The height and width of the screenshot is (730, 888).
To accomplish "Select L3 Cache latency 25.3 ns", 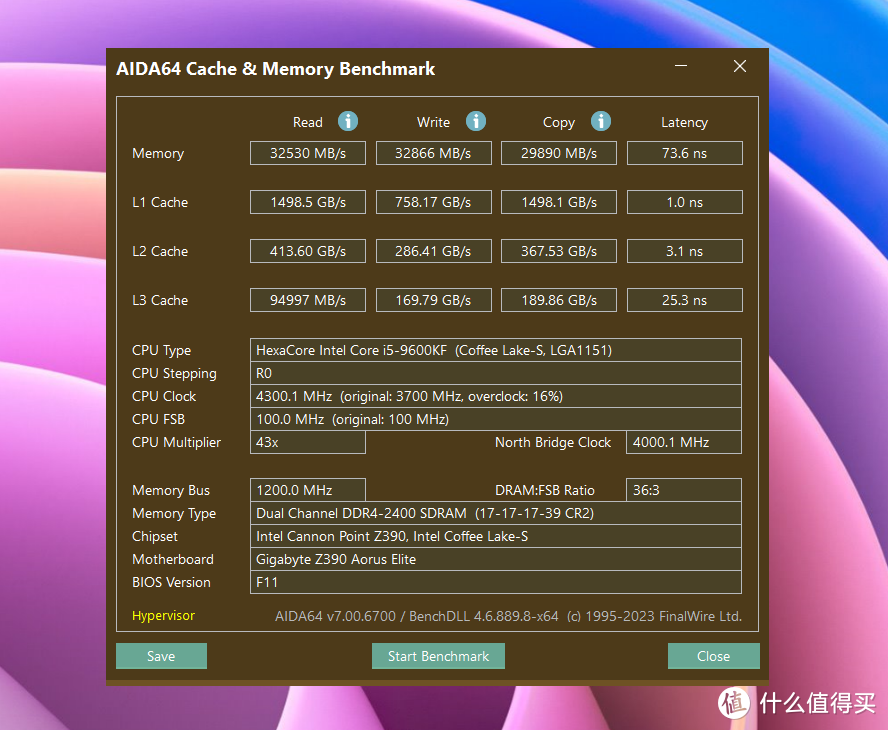I will [685, 300].
